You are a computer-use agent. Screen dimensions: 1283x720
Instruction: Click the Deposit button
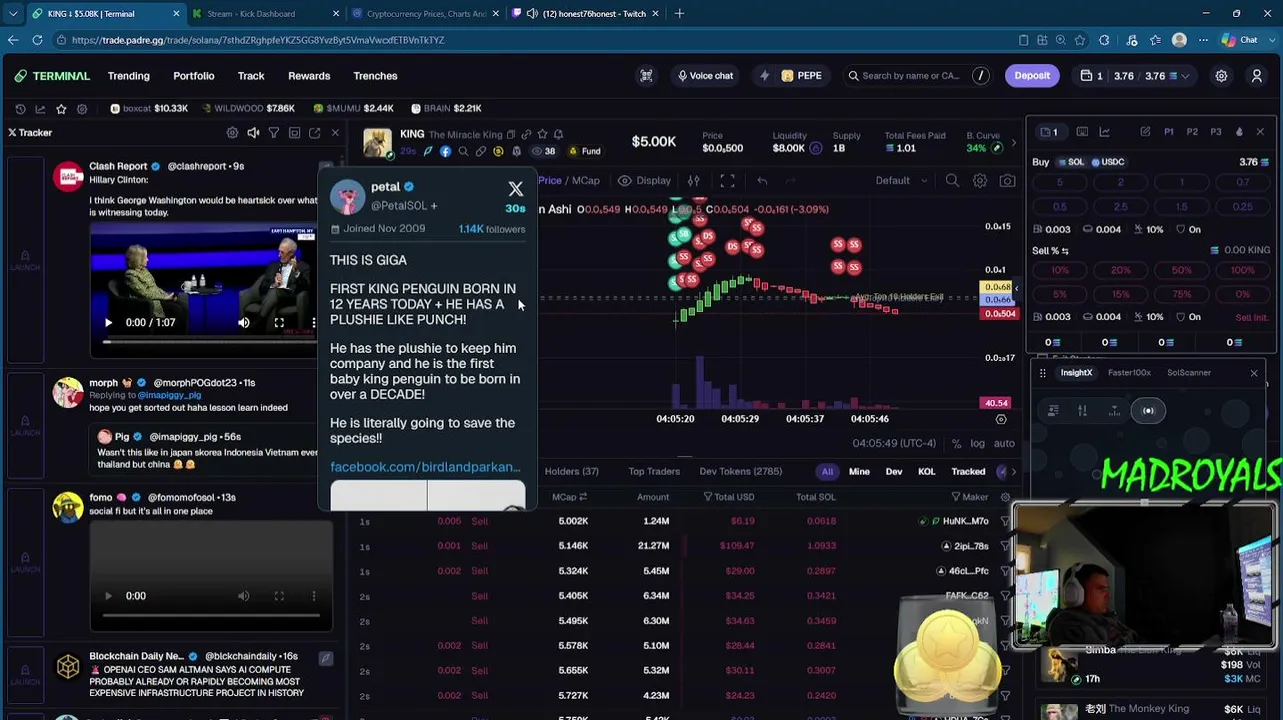[x=1032, y=76]
